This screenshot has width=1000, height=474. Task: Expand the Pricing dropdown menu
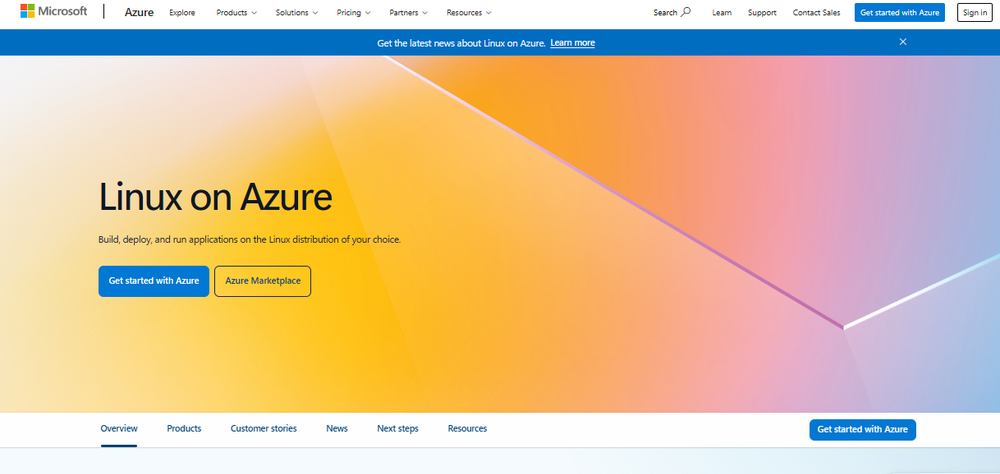pyautogui.click(x=353, y=13)
